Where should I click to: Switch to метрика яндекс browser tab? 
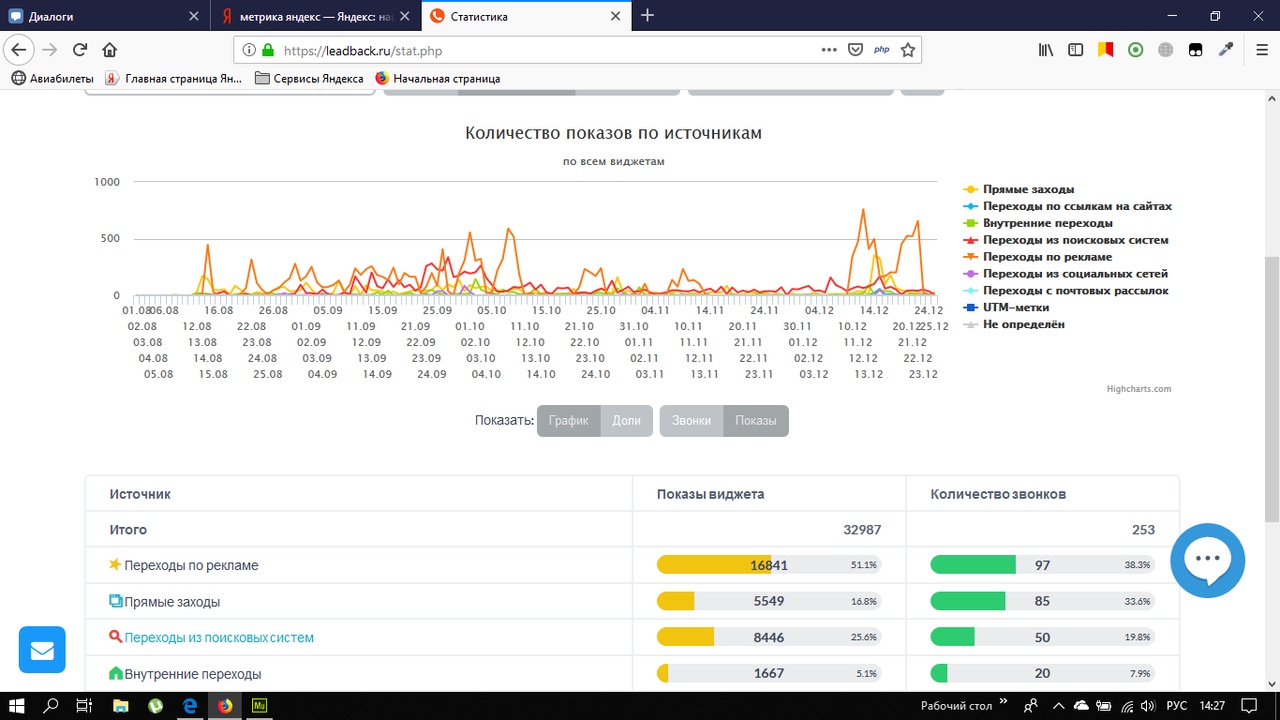tap(315, 16)
